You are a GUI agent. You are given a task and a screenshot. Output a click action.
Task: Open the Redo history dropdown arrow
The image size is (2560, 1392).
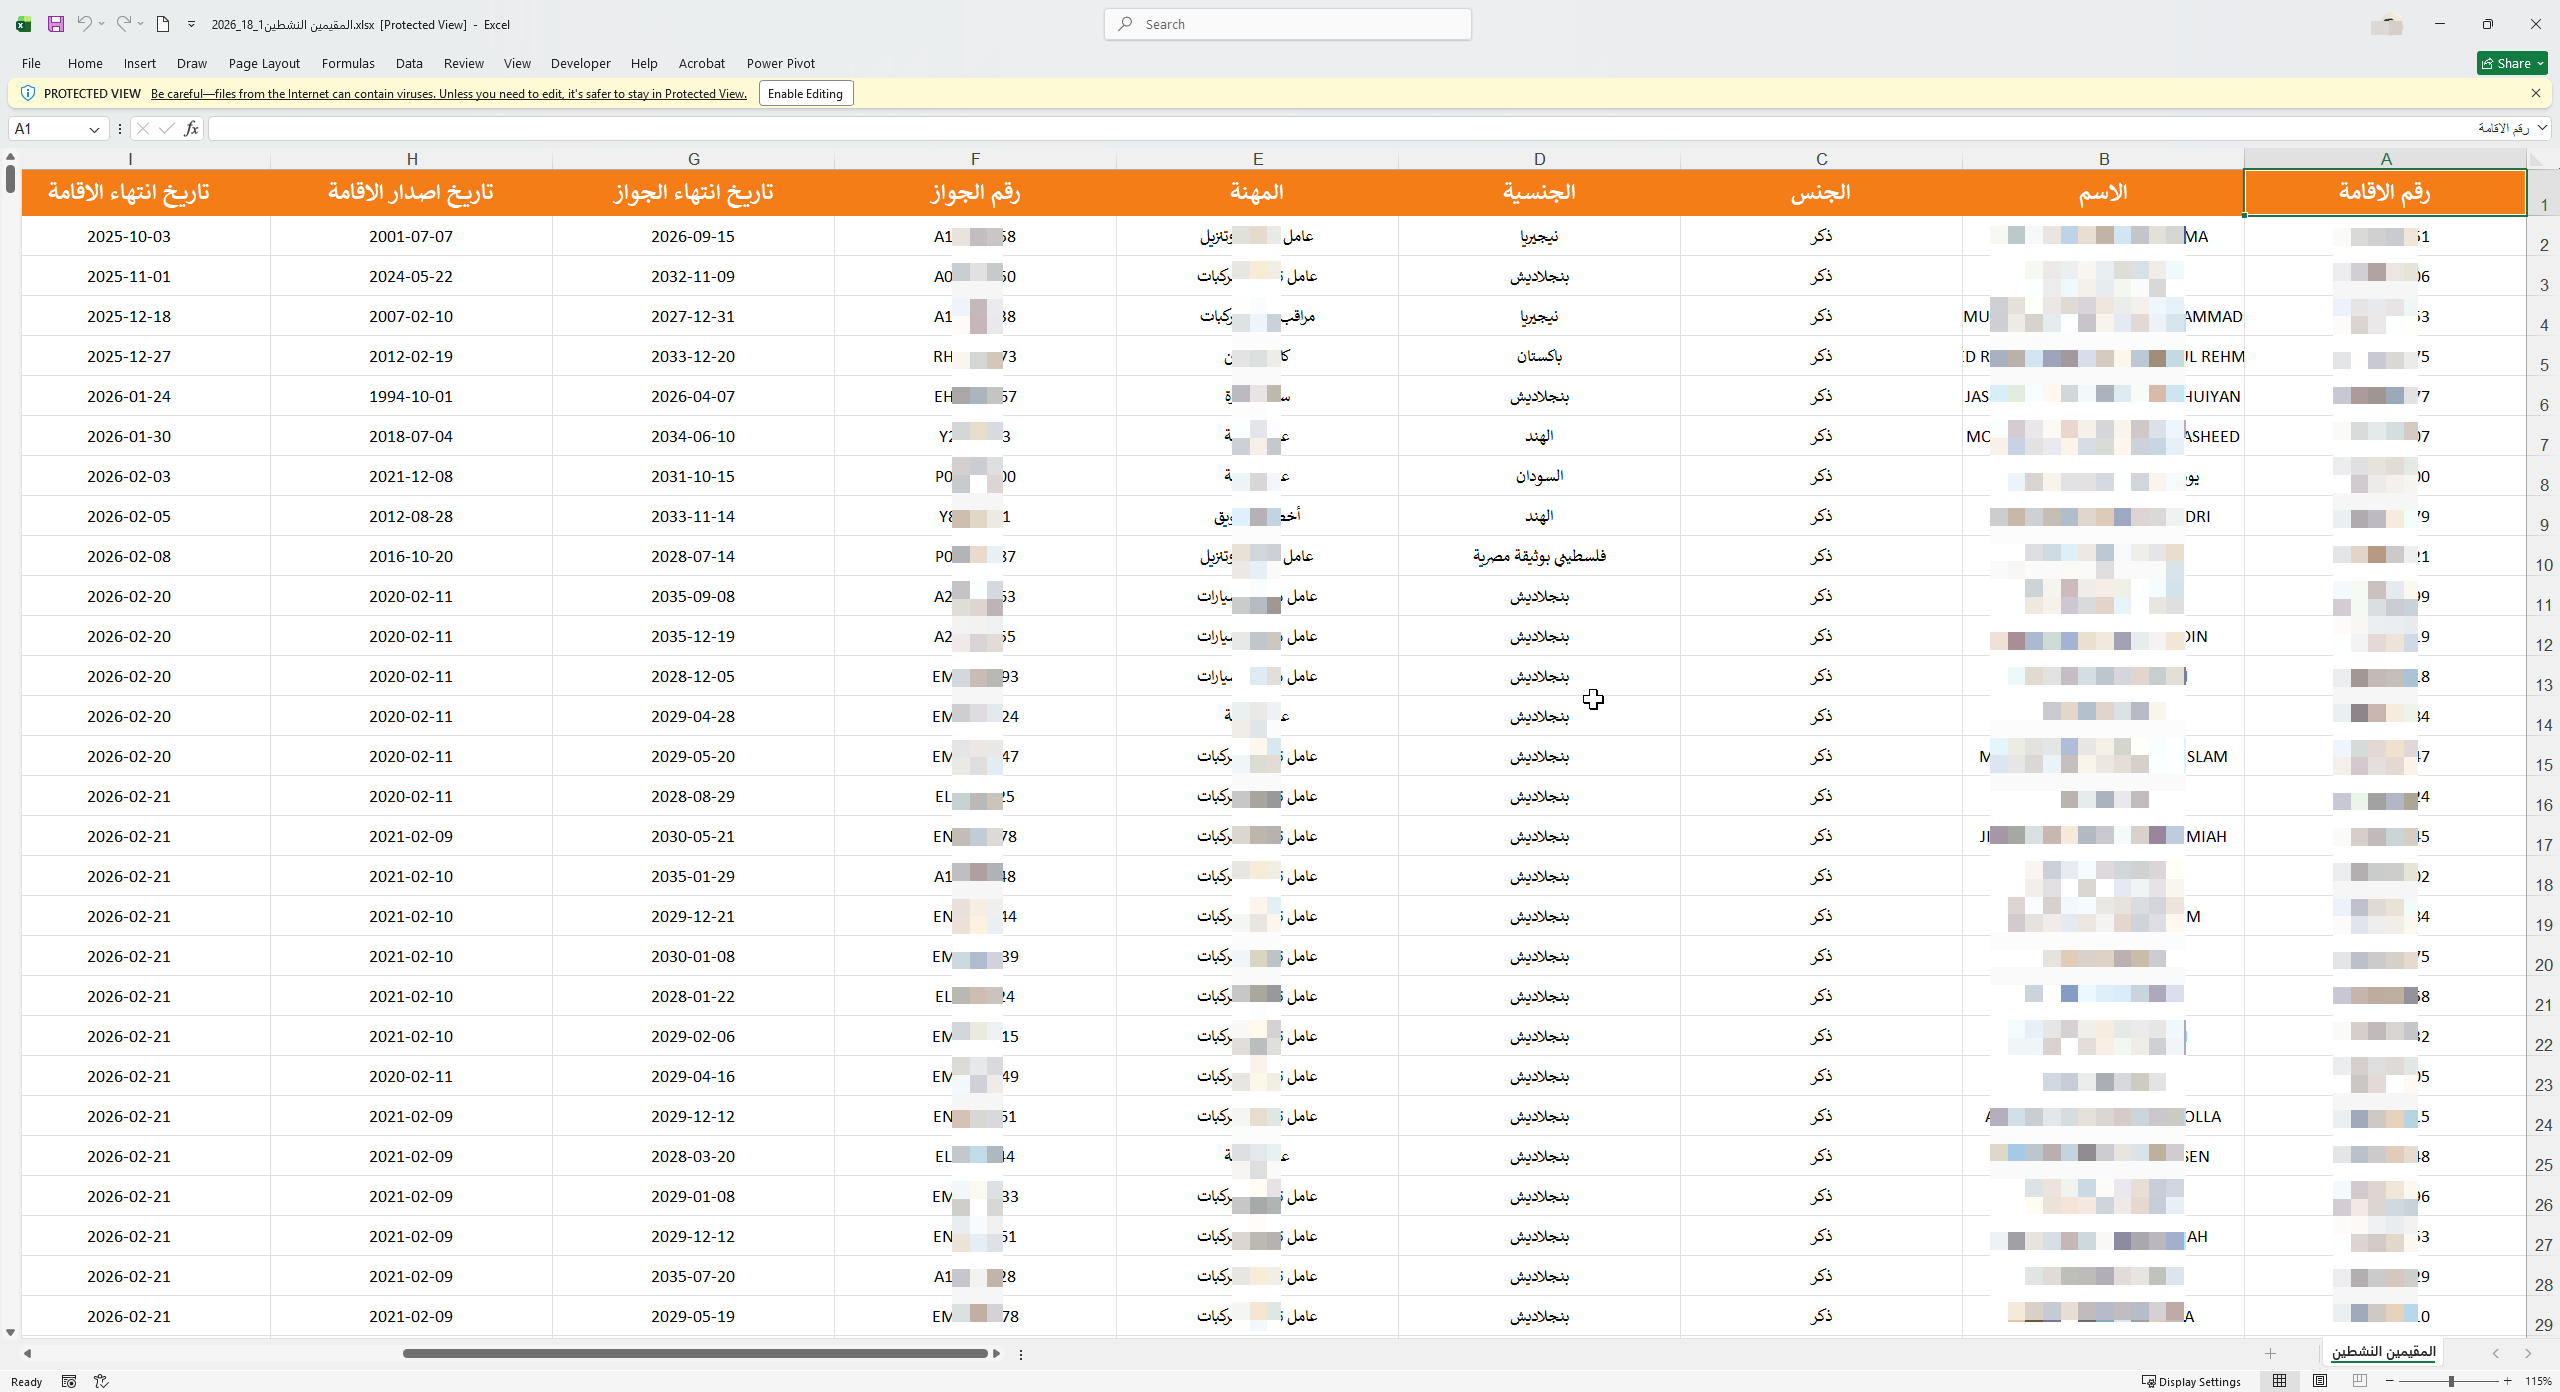point(141,24)
